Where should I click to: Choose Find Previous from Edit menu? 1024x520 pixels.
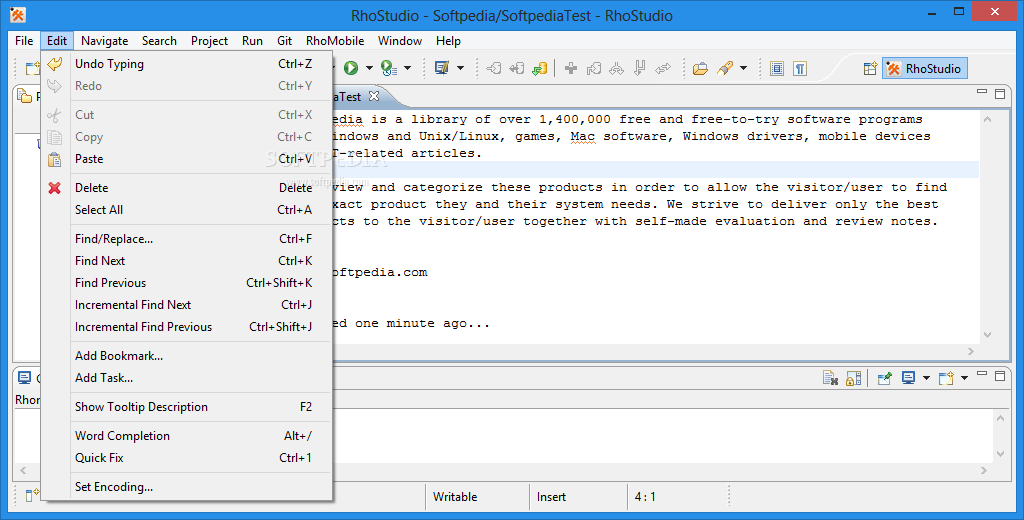coord(187,283)
